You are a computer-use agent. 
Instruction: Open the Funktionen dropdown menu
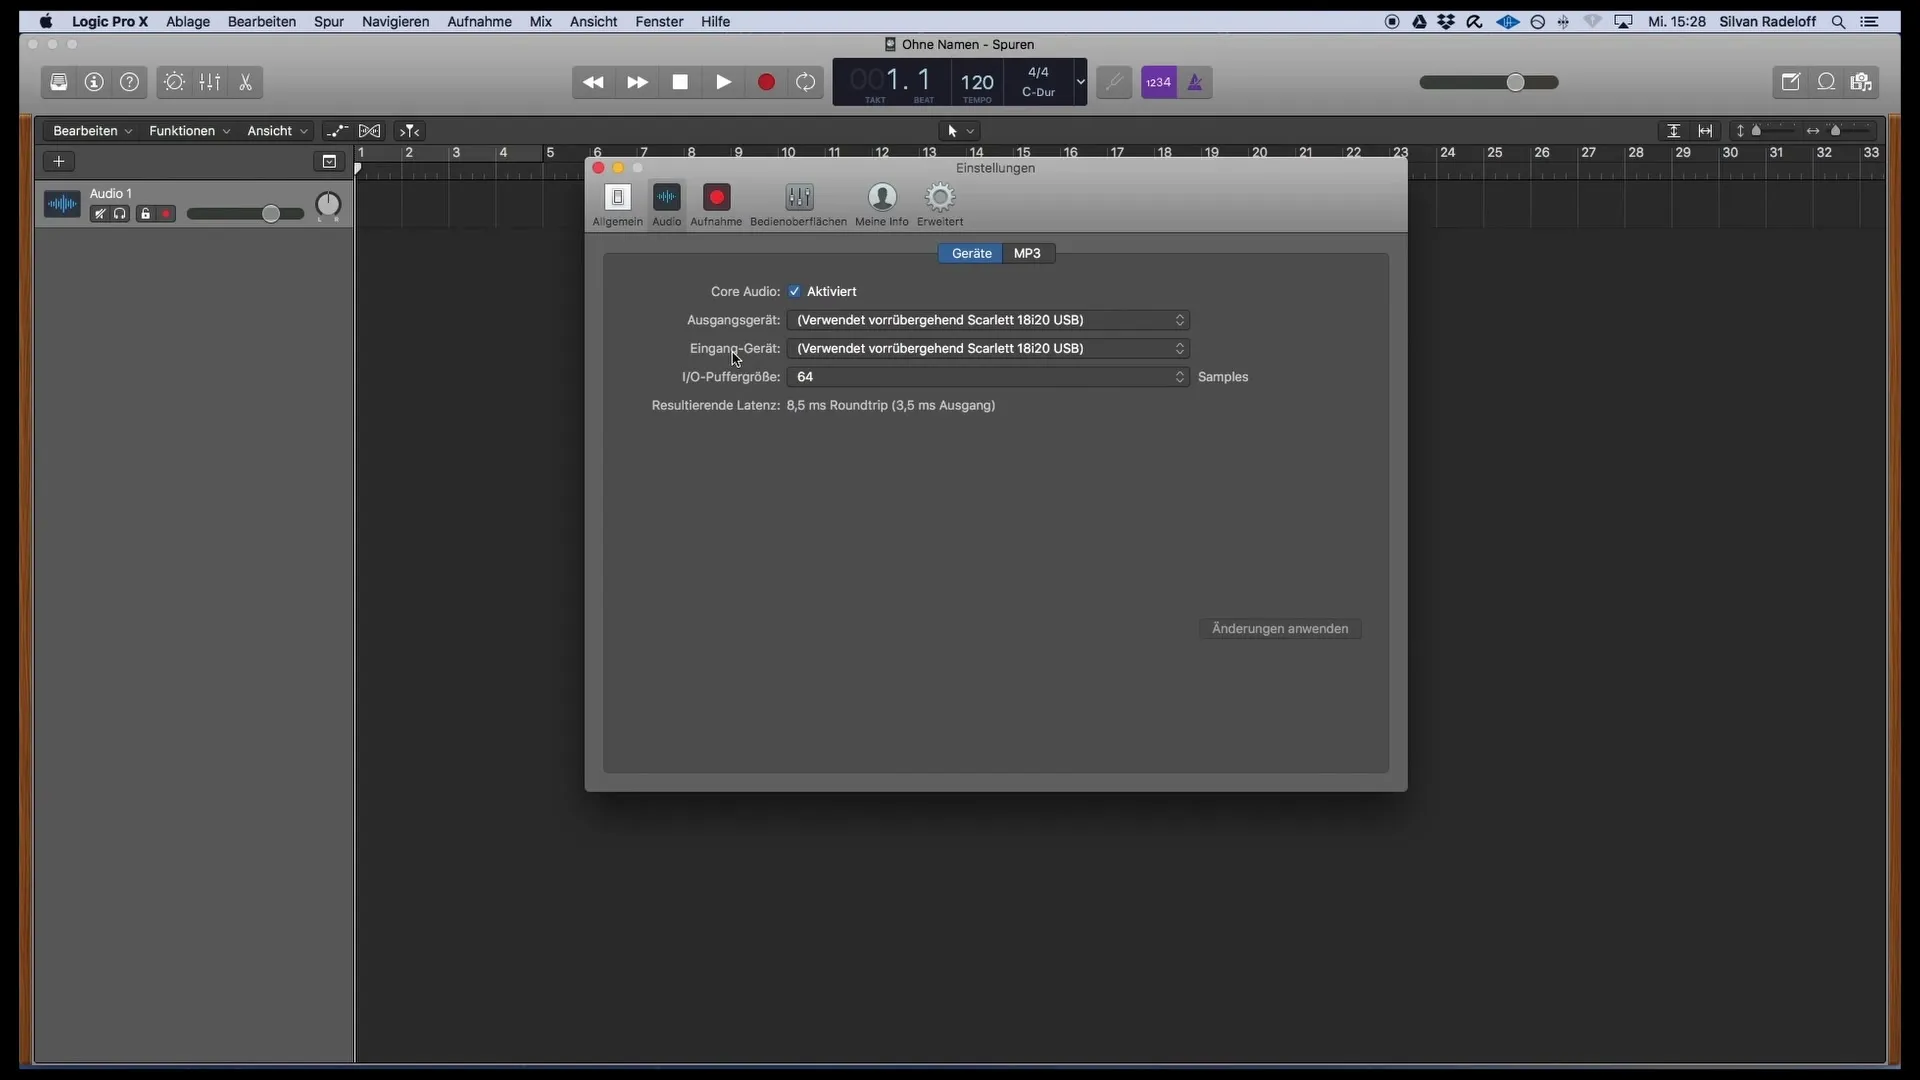click(190, 131)
